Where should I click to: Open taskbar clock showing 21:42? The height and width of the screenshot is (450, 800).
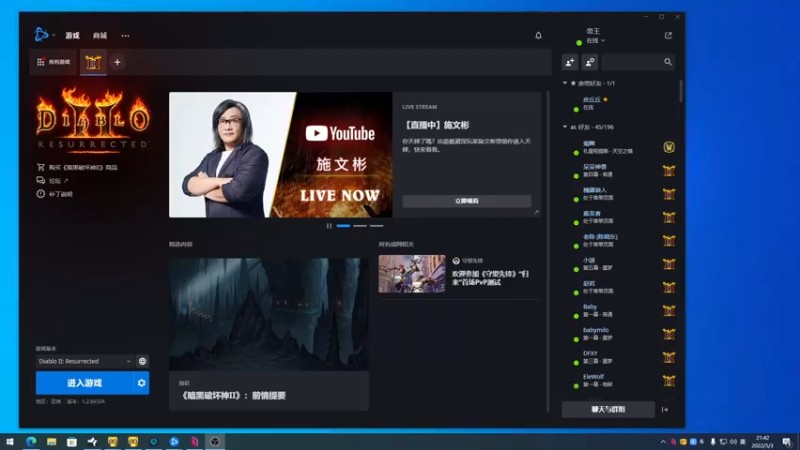[x=762, y=442]
